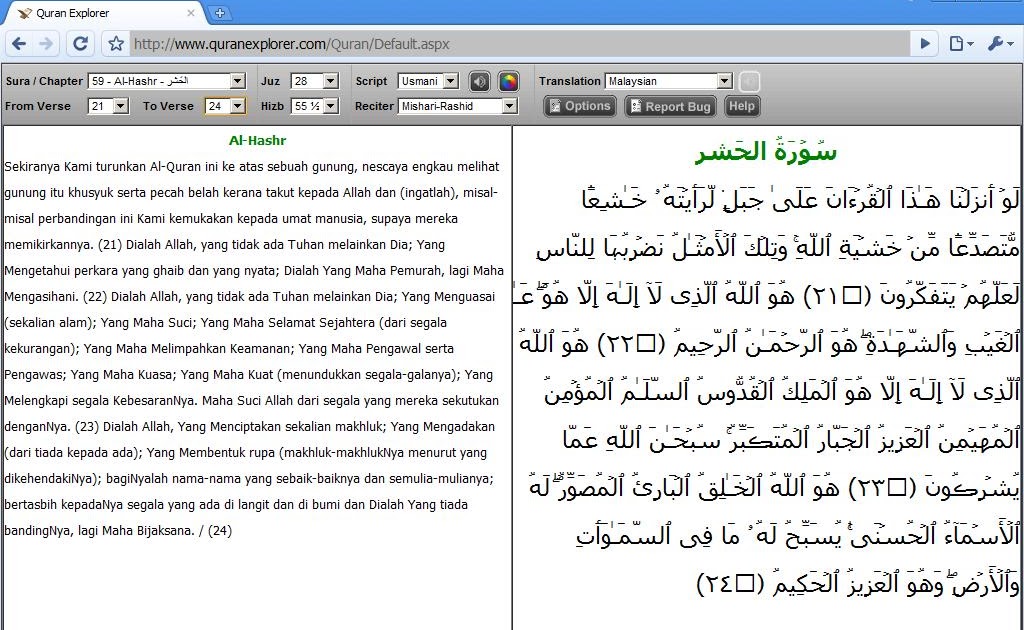Image resolution: width=1024 pixels, height=630 pixels.
Task: Open the wrench settings menu
Action: (x=1000, y=44)
